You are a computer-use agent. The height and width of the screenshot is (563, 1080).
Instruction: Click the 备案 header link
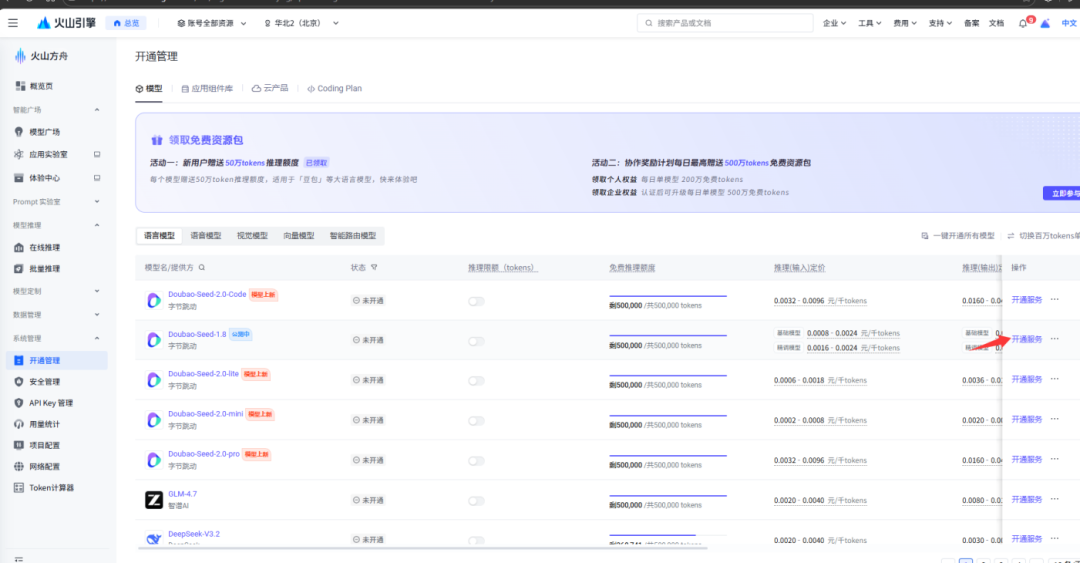coord(972,23)
